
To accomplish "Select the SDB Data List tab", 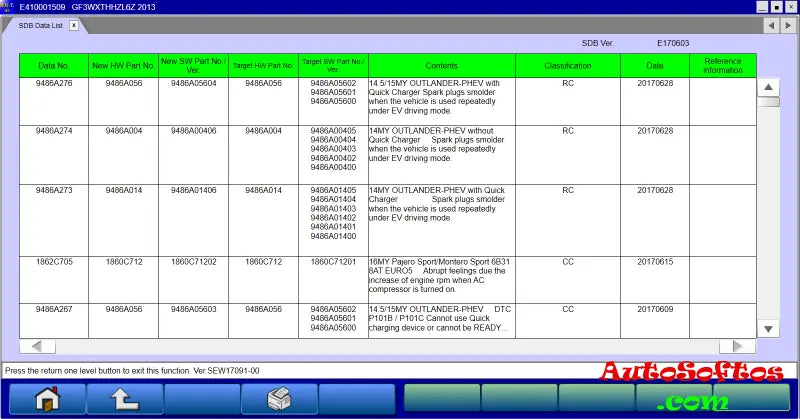I will click(x=41, y=26).
